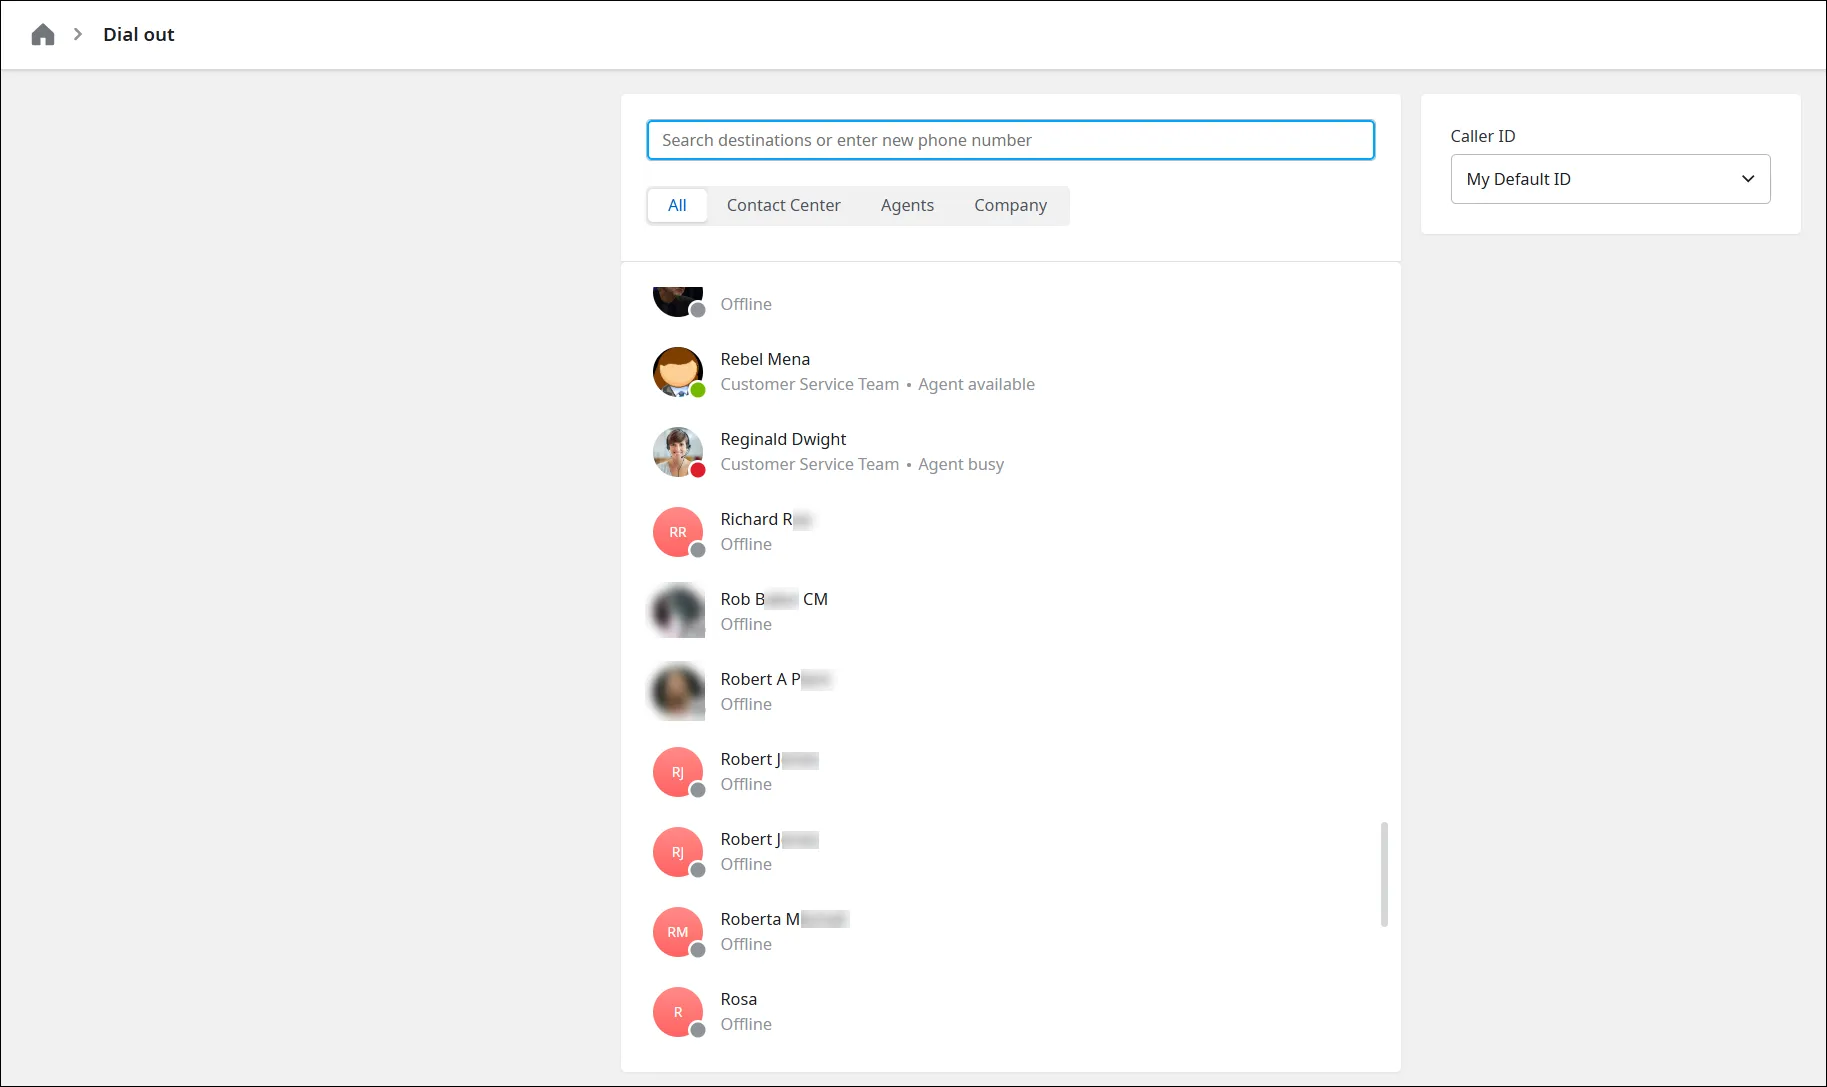1827x1087 pixels.
Task: Switch to the Company tab
Action: click(1010, 205)
